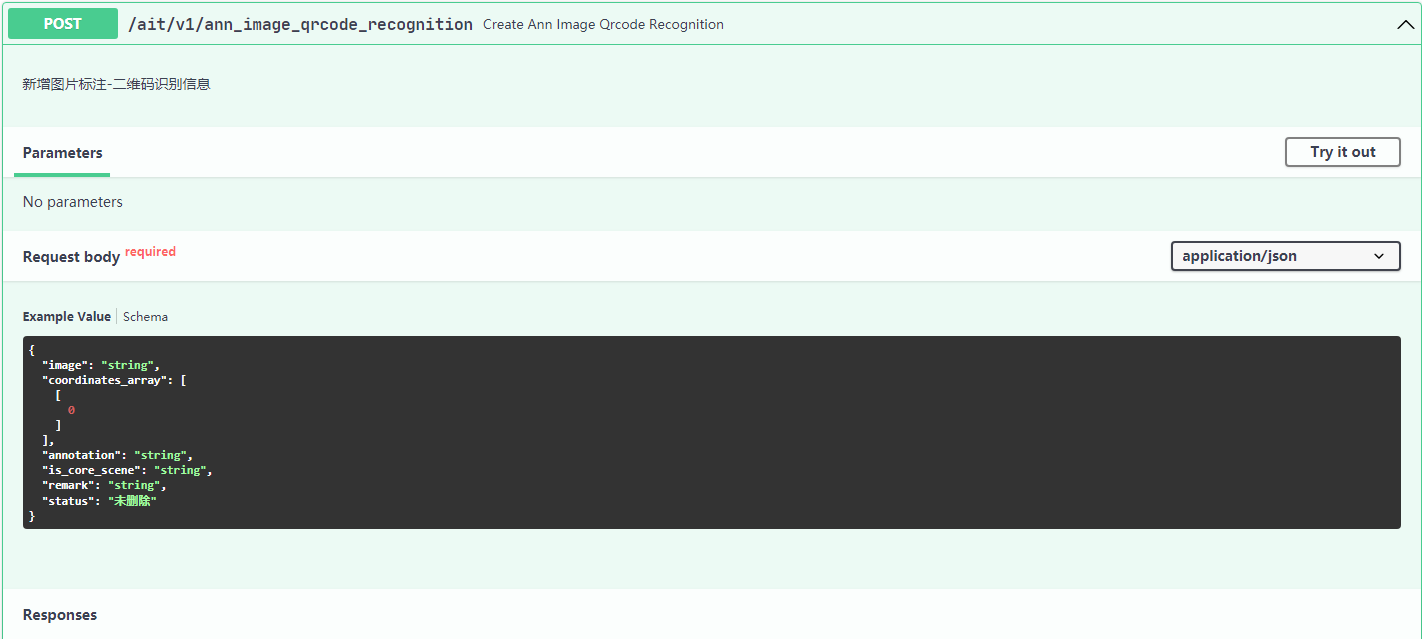Click the Create Ann Image Qrcode Recognition summary

[603, 24]
